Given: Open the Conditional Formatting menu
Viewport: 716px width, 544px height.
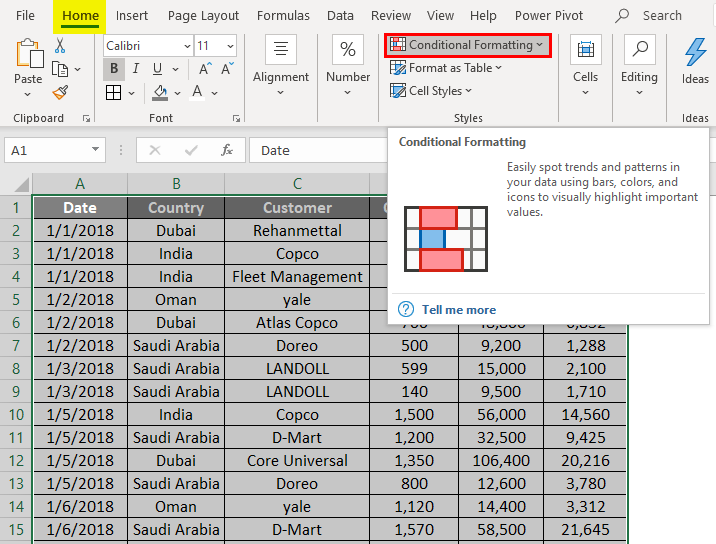Looking at the screenshot, I should coord(468,45).
